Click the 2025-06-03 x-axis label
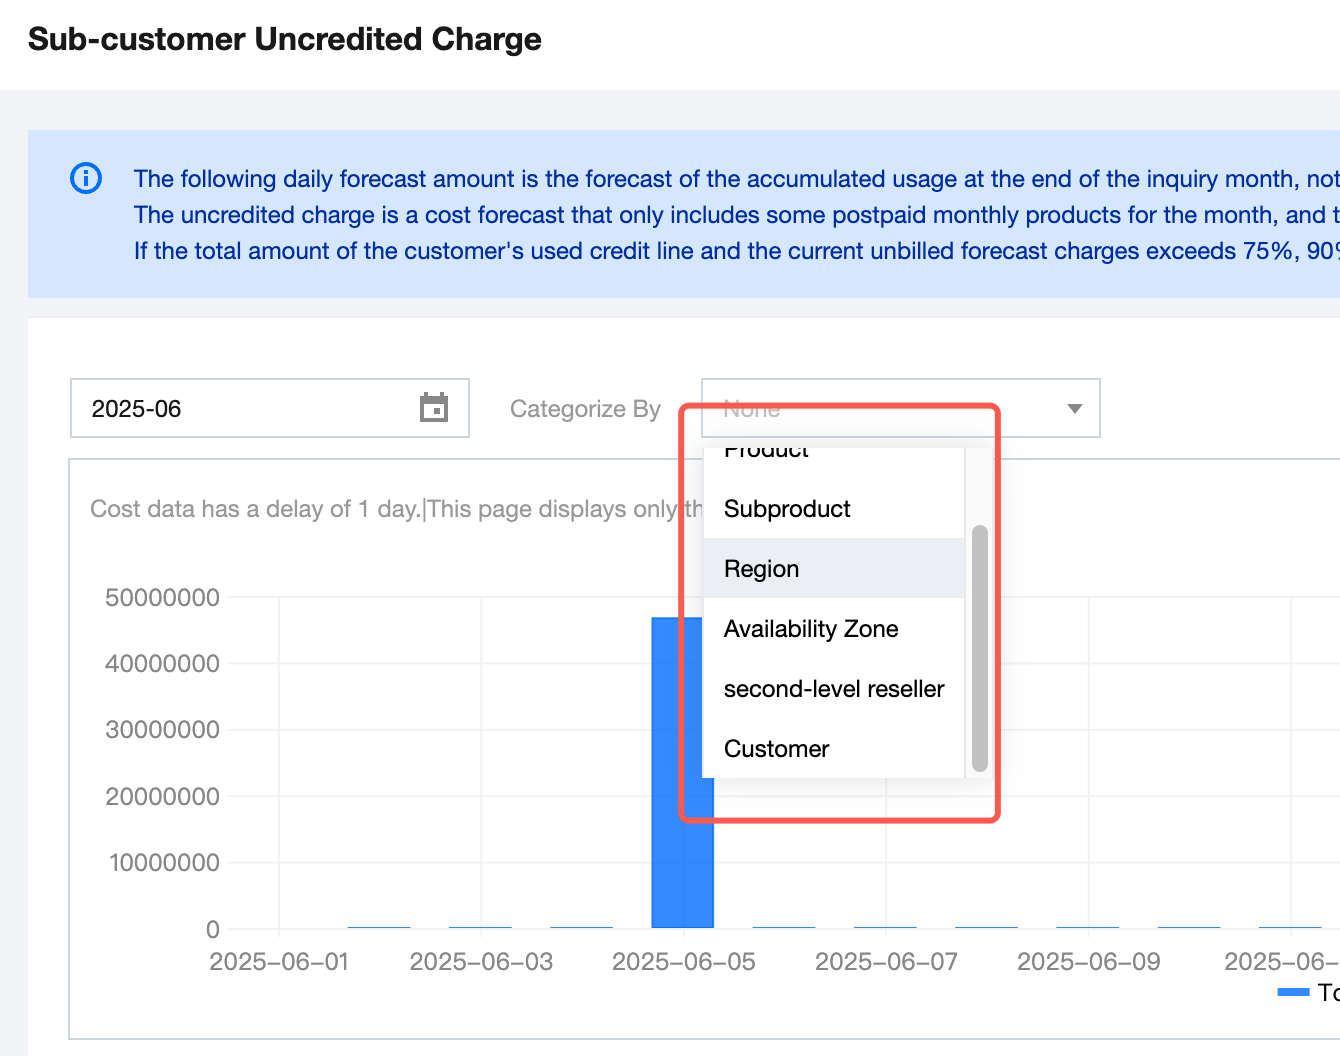The image size is (1340, 1056). pyautogui.click(x=481, y=962)
